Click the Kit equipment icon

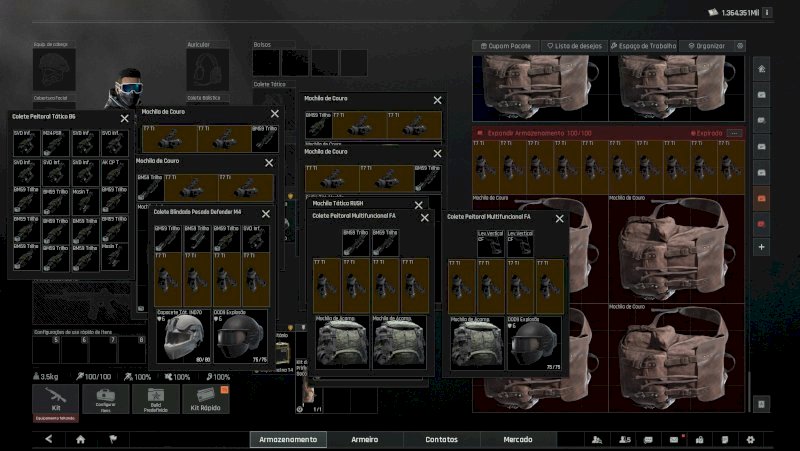55,399
